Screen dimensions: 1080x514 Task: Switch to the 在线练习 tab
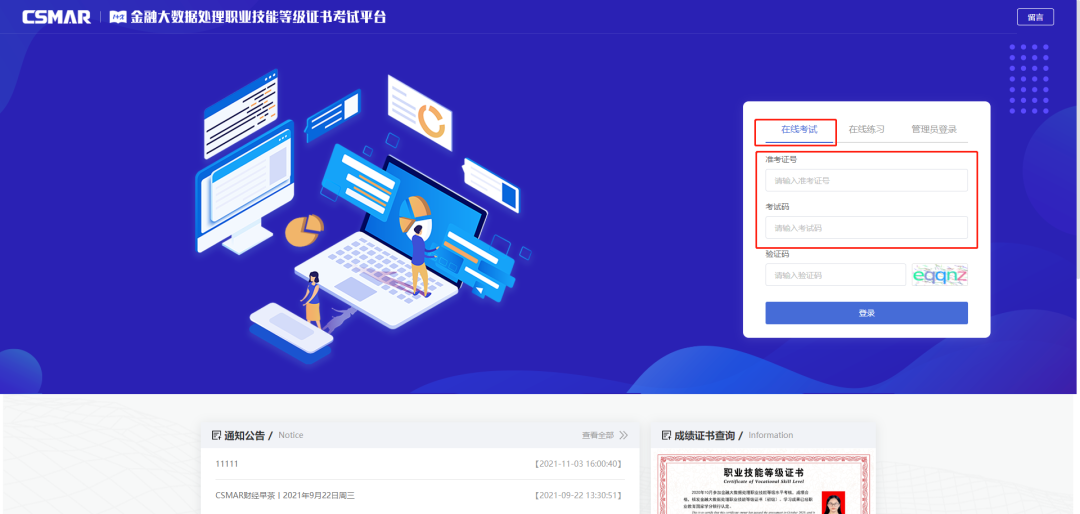click(x=866, y=130)
